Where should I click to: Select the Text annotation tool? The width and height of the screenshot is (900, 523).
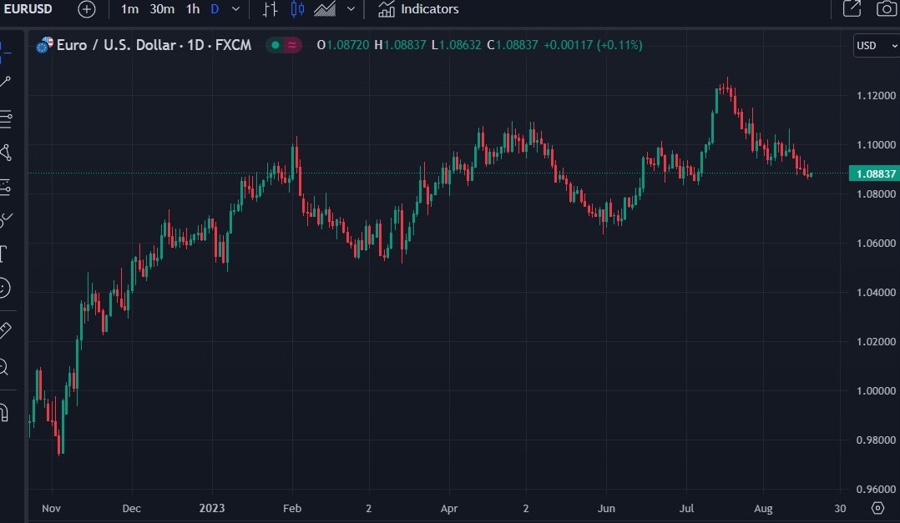coord(4,253)
